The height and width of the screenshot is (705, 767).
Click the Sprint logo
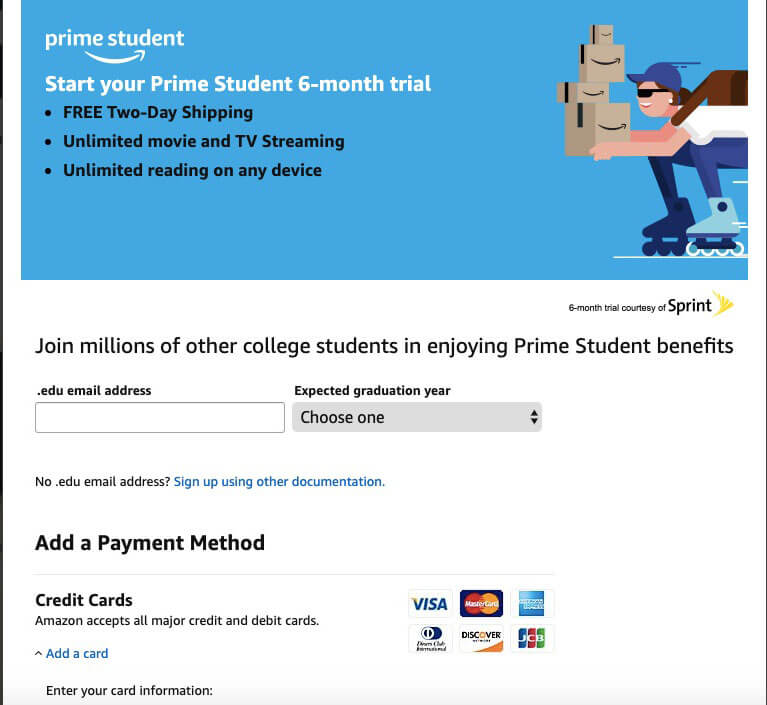[700, 304]
